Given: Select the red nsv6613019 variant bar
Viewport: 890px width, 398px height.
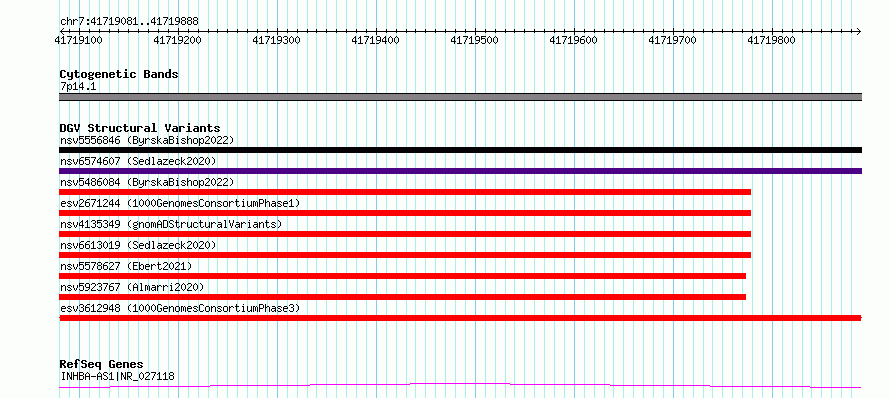Looking at the screenshot, I should point(405,255).
